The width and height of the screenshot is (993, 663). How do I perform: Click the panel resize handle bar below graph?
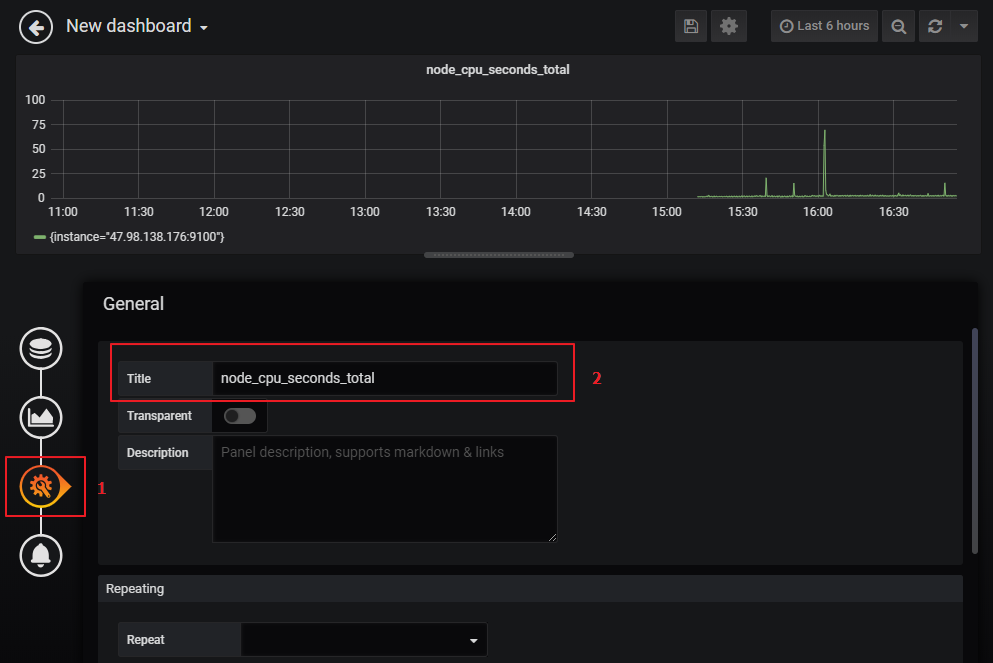[499, 255]
